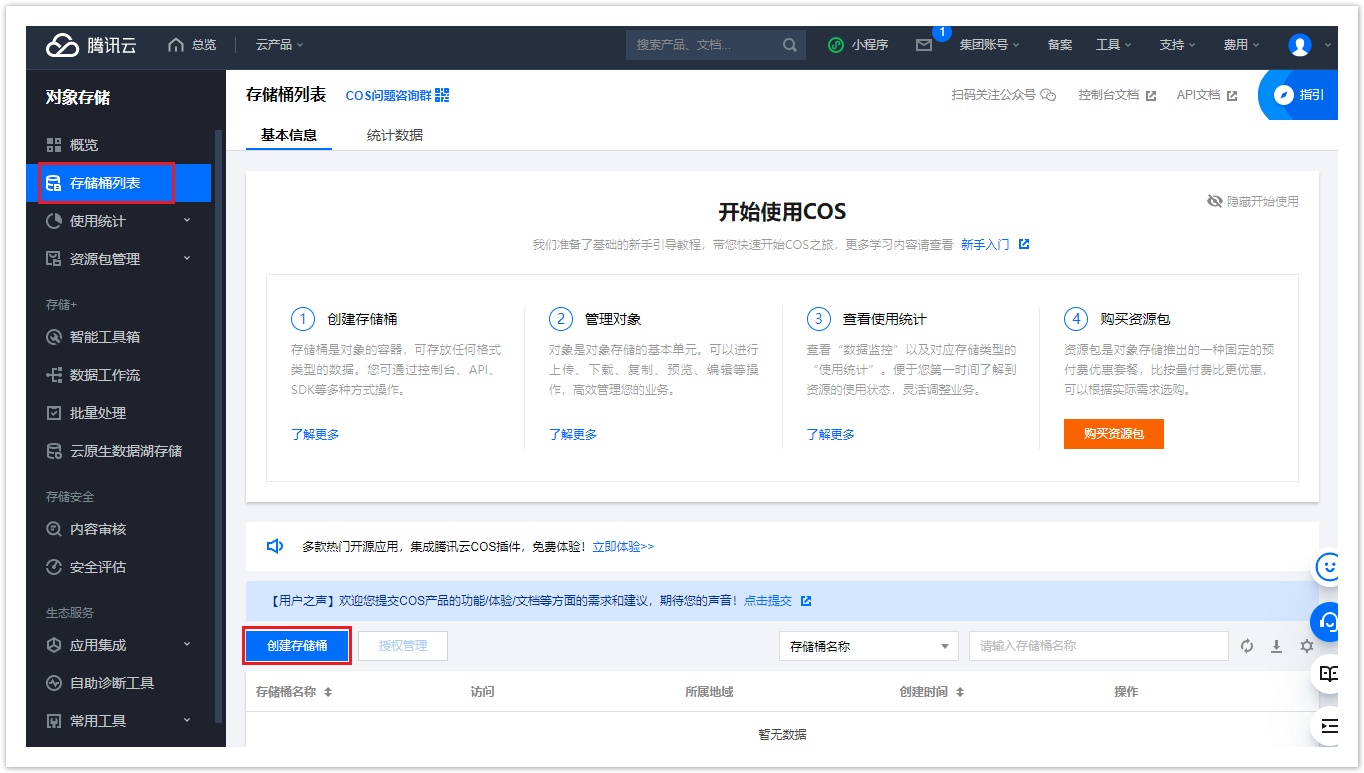This screenshot has height=773, width=1364.
Task: Click the 授权管理 button
Action: 403,646
